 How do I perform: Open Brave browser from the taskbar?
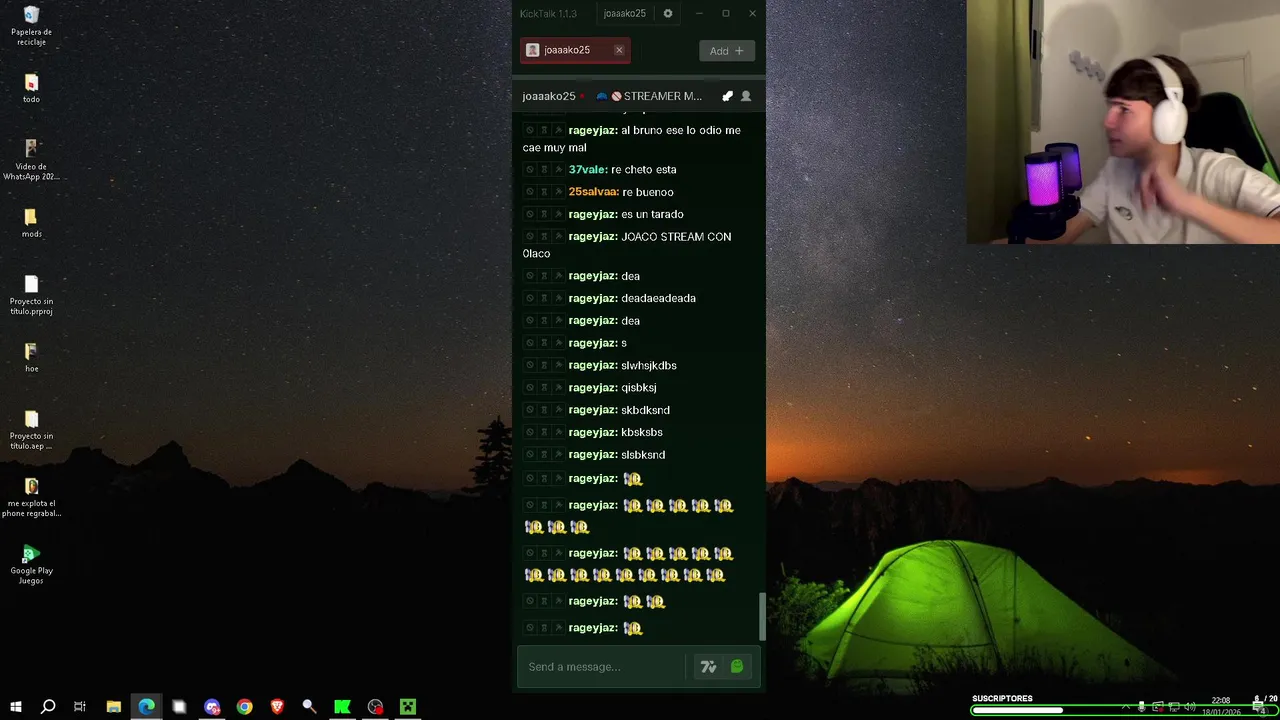point(277,707)
